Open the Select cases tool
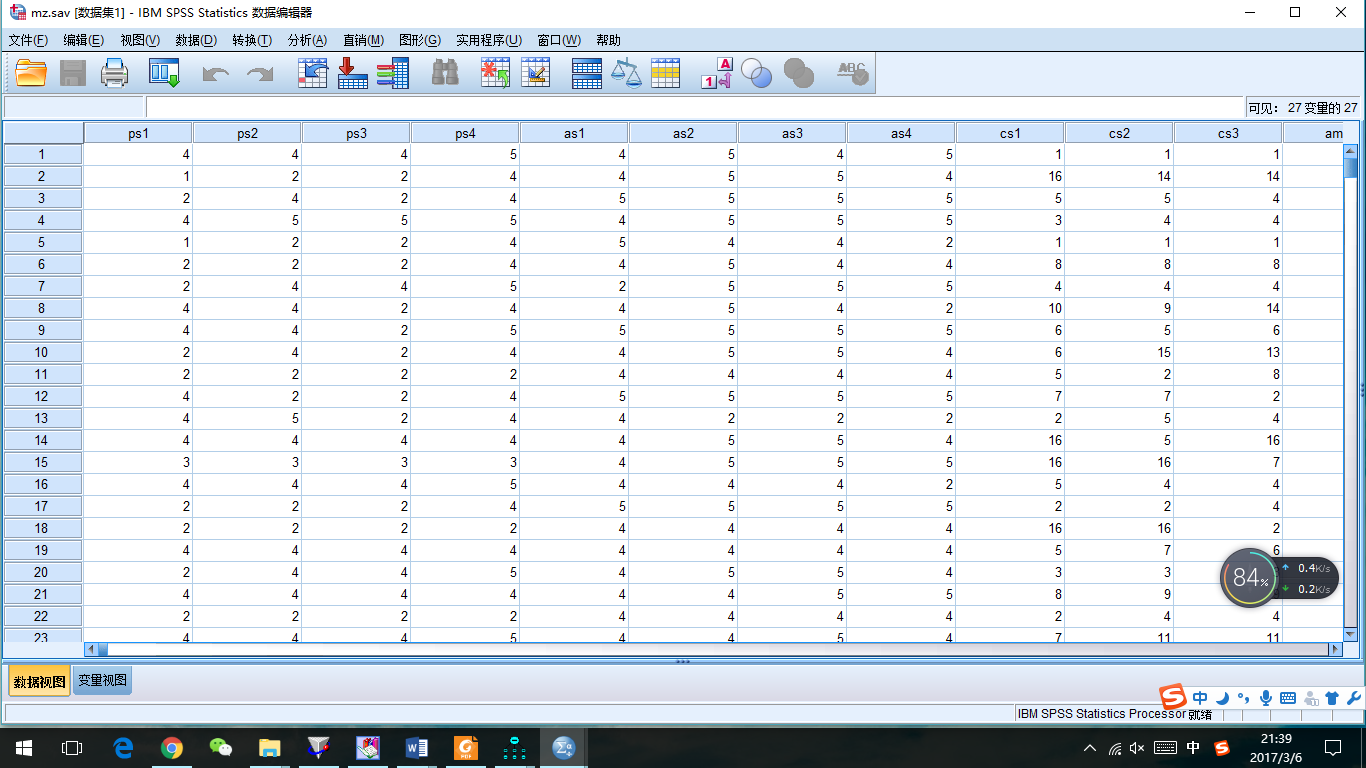This screenshot has width=1366, height=768. click(666, 73)
